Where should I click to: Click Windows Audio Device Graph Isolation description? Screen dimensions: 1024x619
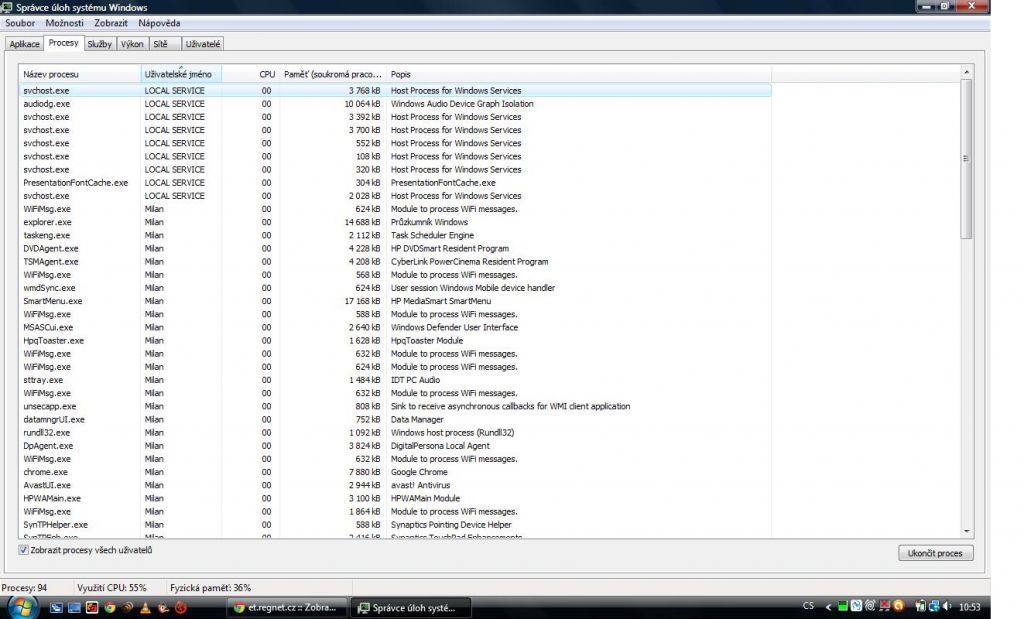coord(462,104)
